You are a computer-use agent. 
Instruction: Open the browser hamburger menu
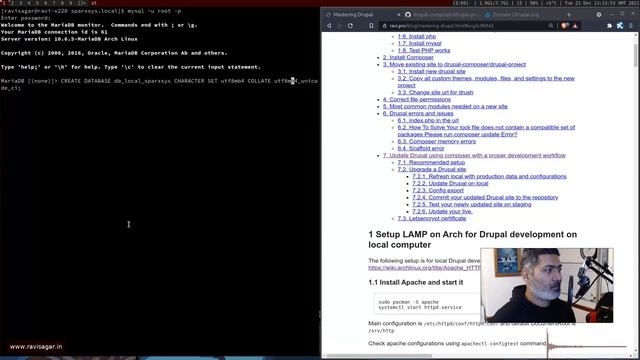[631, 26]
